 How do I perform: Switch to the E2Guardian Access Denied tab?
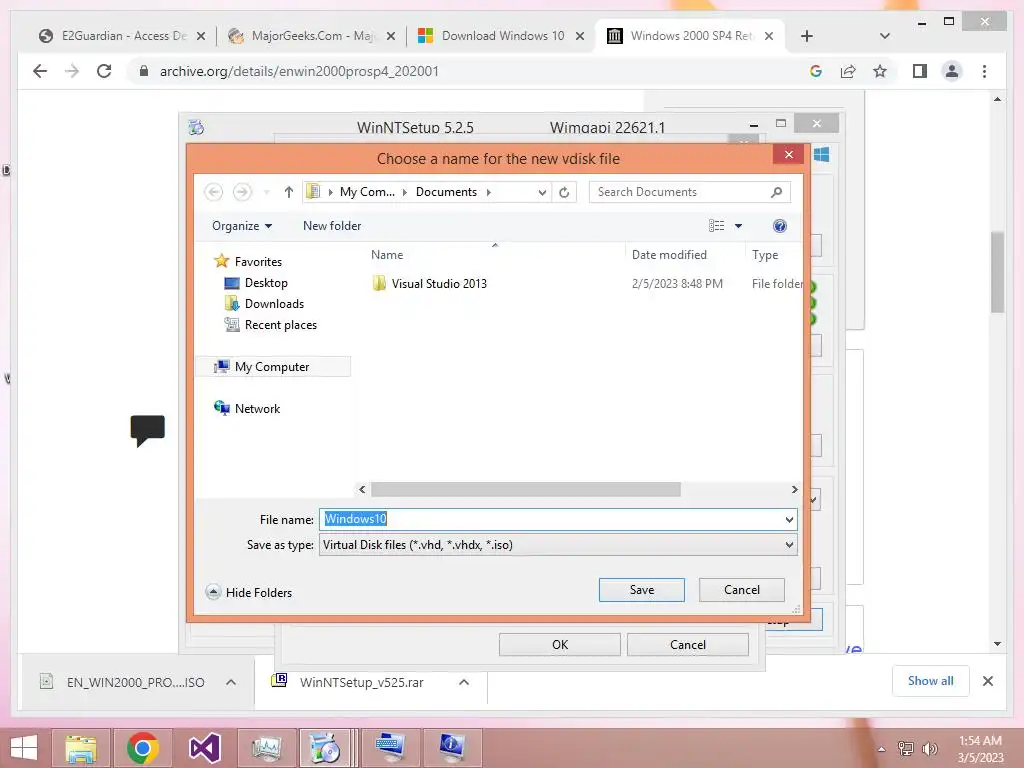[121, 36]
